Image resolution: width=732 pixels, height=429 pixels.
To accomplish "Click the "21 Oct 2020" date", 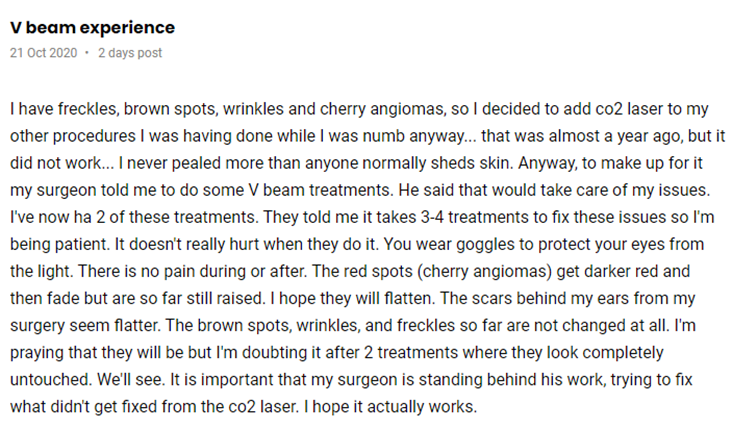I will click(43, 53).
